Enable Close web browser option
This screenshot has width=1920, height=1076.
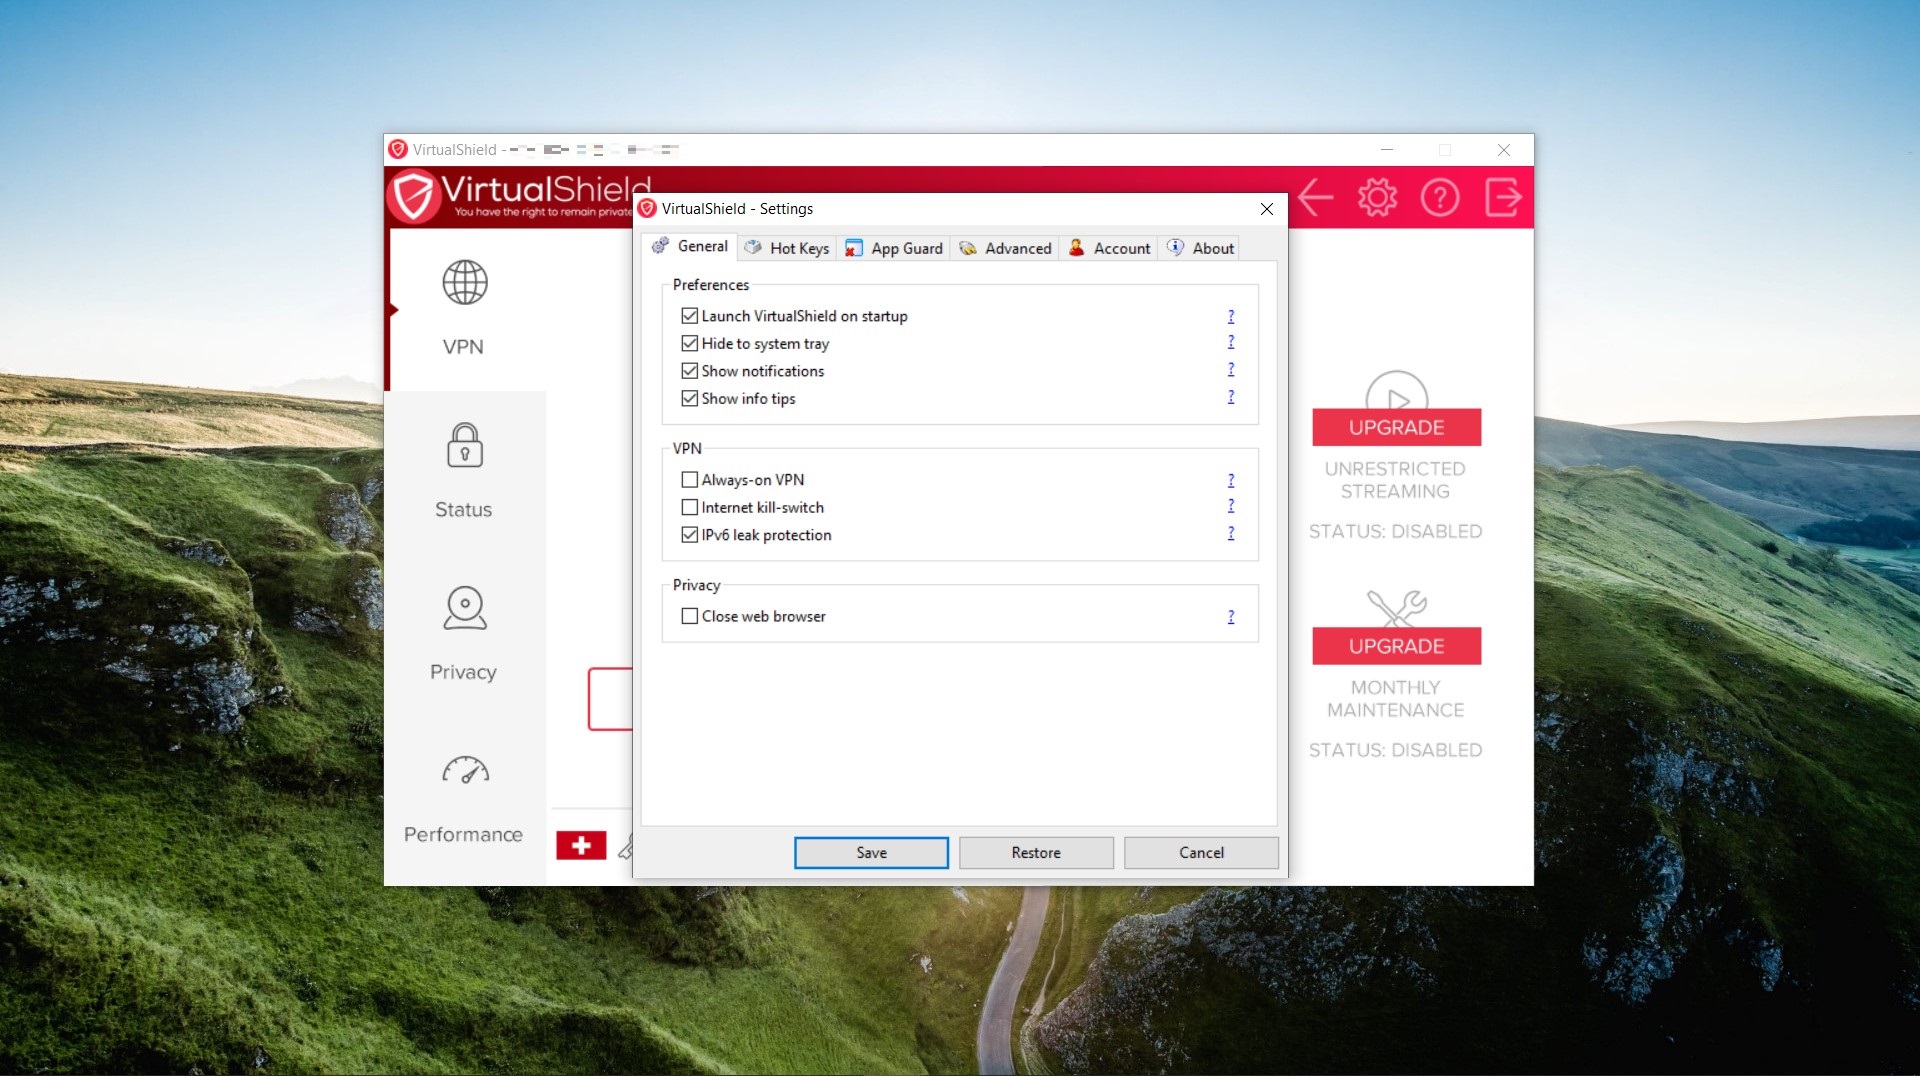(689, 616)
